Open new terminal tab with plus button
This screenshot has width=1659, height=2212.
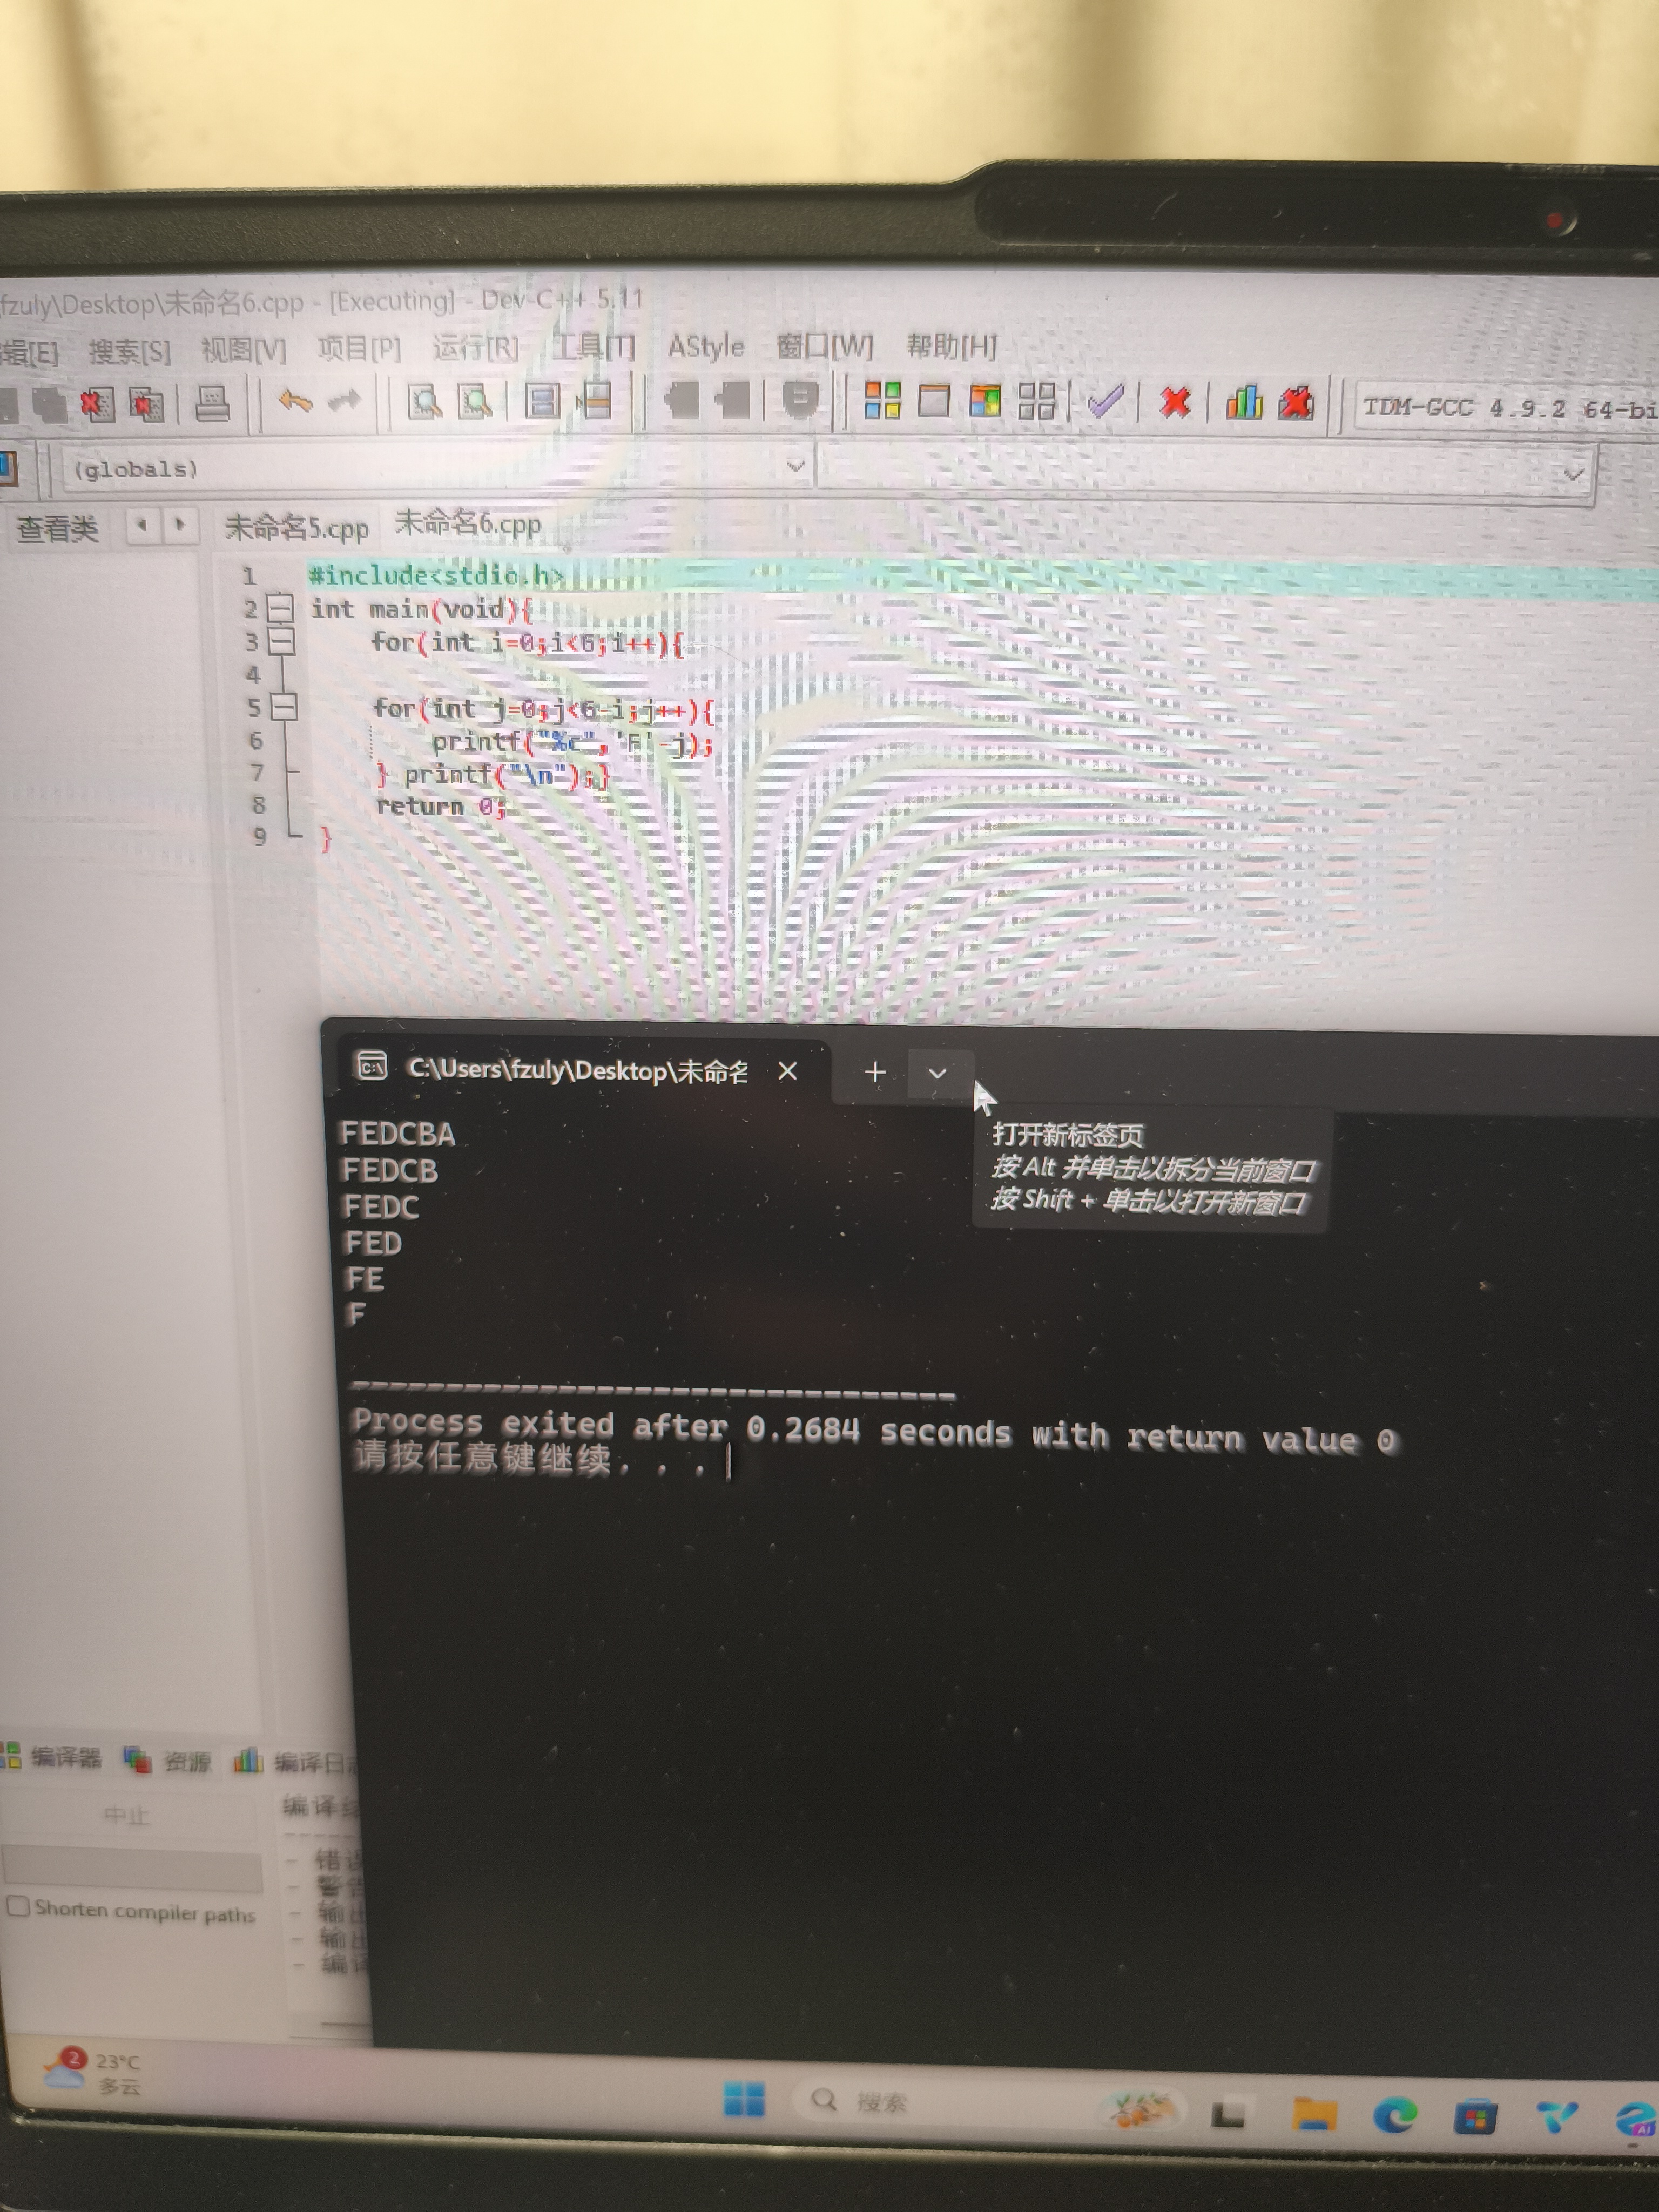875,1072
